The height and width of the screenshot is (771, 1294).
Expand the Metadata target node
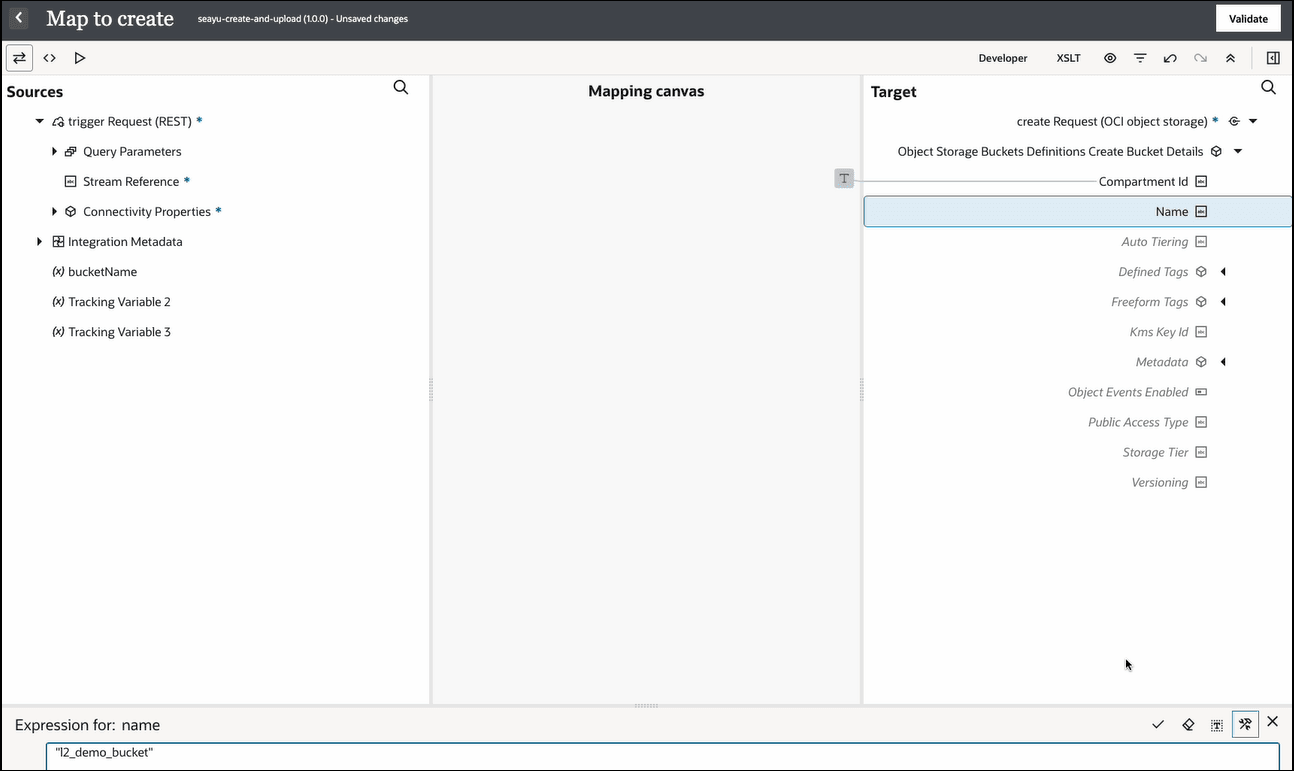(1223, 362)
